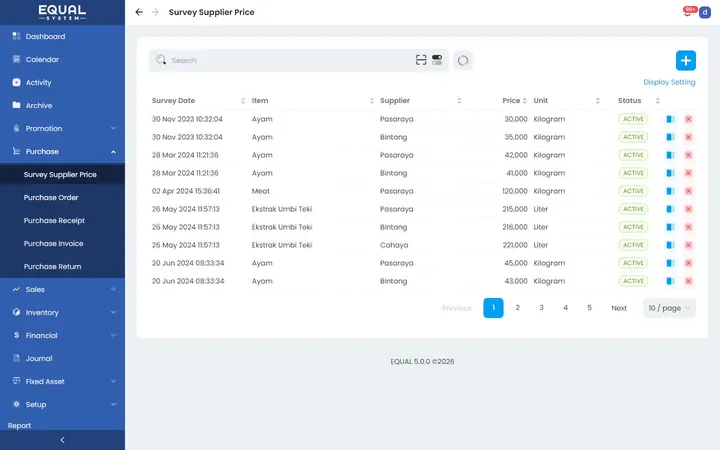
Task: Click the 'Meat' item cell
Action: [x=260, y=191]
